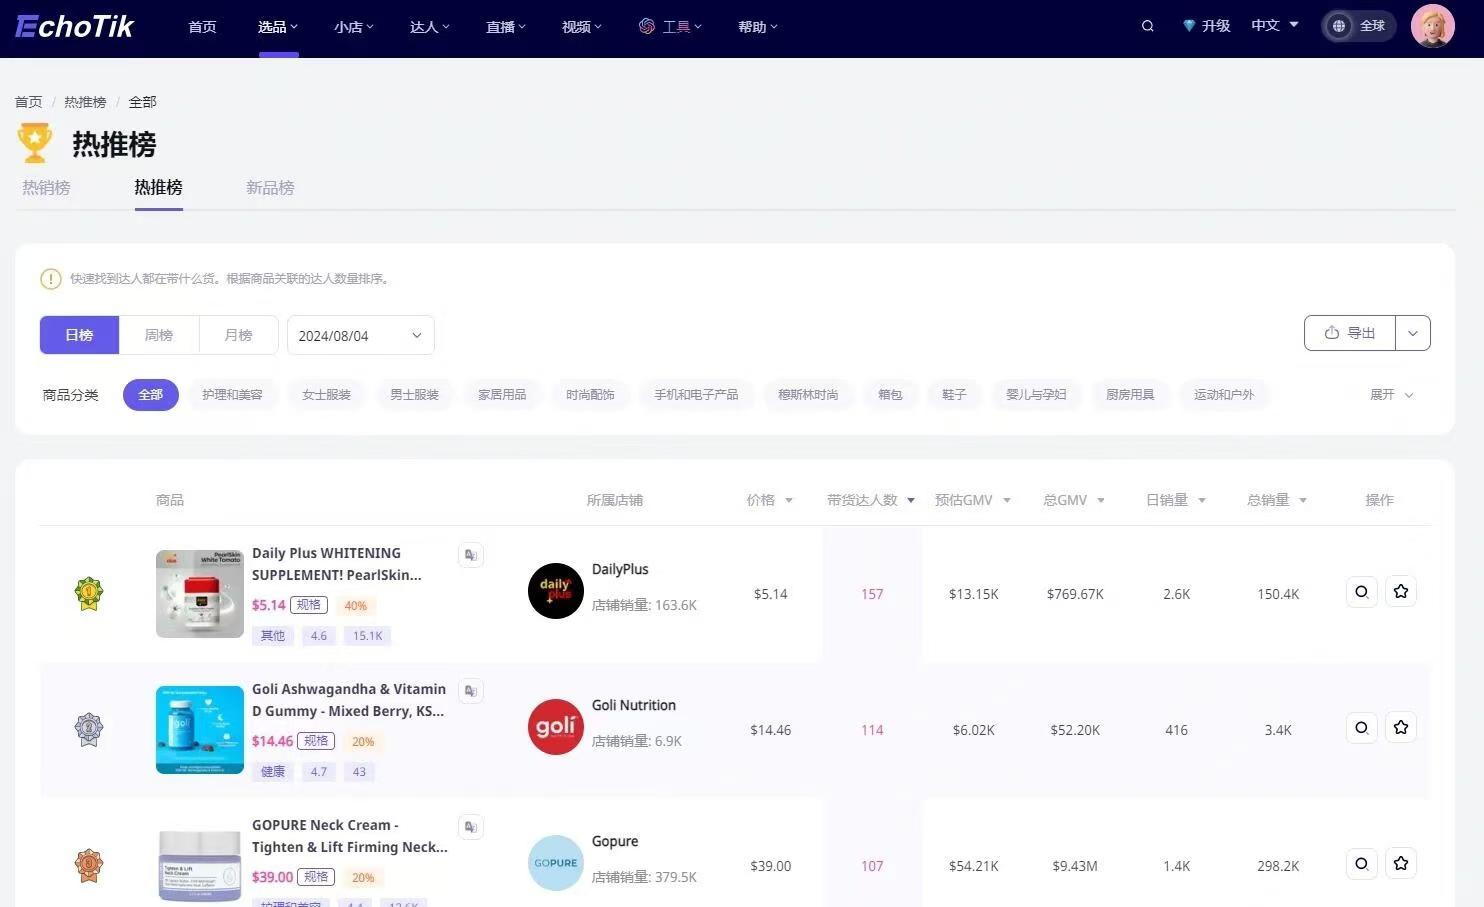Viewport: 1484px width, 907px height.
Task: Sort by 总GMV column
Action: coord(1074,500)
